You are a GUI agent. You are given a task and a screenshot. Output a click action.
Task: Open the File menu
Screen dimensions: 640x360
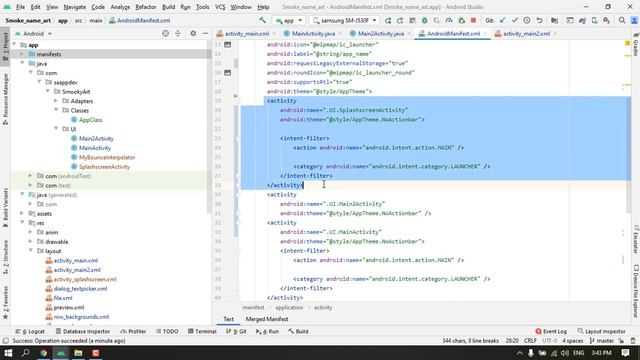(x=20, y=7)
